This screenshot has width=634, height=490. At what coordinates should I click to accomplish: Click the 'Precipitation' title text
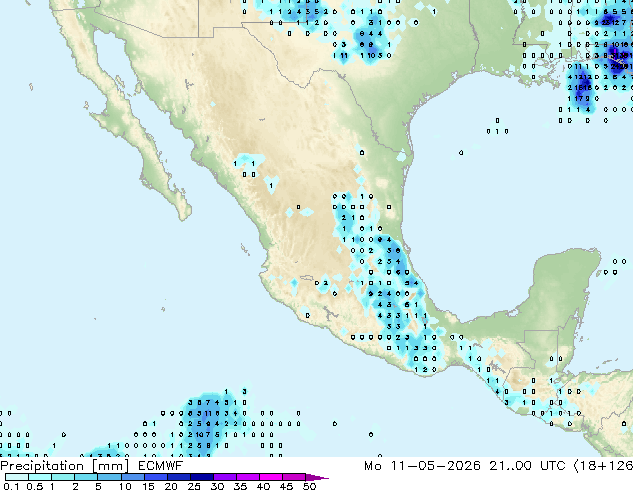point(42,466)
